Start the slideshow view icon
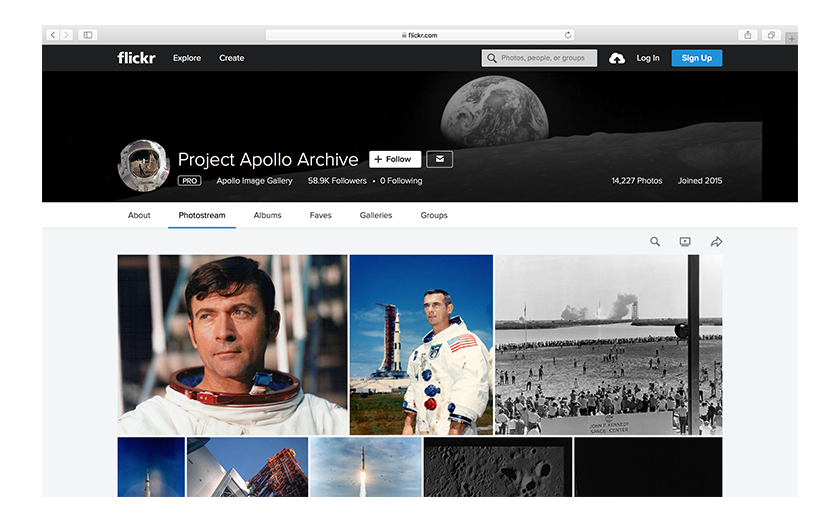The image size is (840, 525). point(685,242)
